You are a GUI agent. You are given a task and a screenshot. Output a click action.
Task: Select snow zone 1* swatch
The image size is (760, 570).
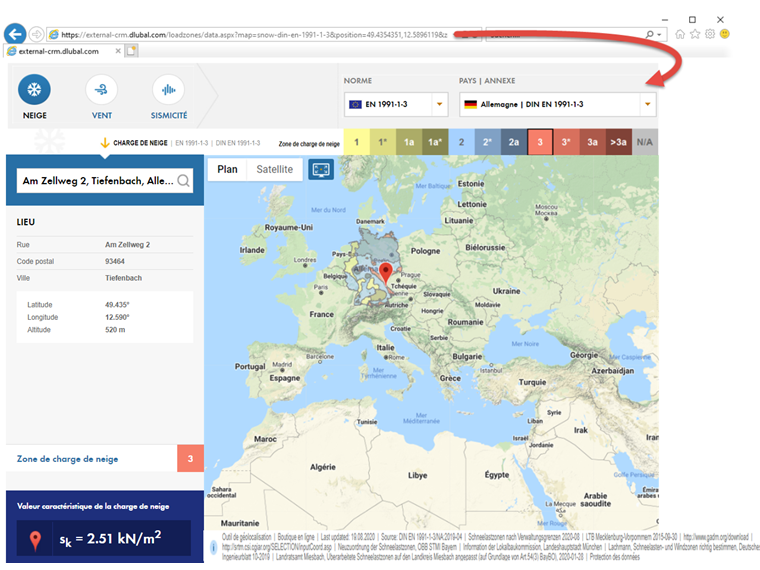point(382,142)
